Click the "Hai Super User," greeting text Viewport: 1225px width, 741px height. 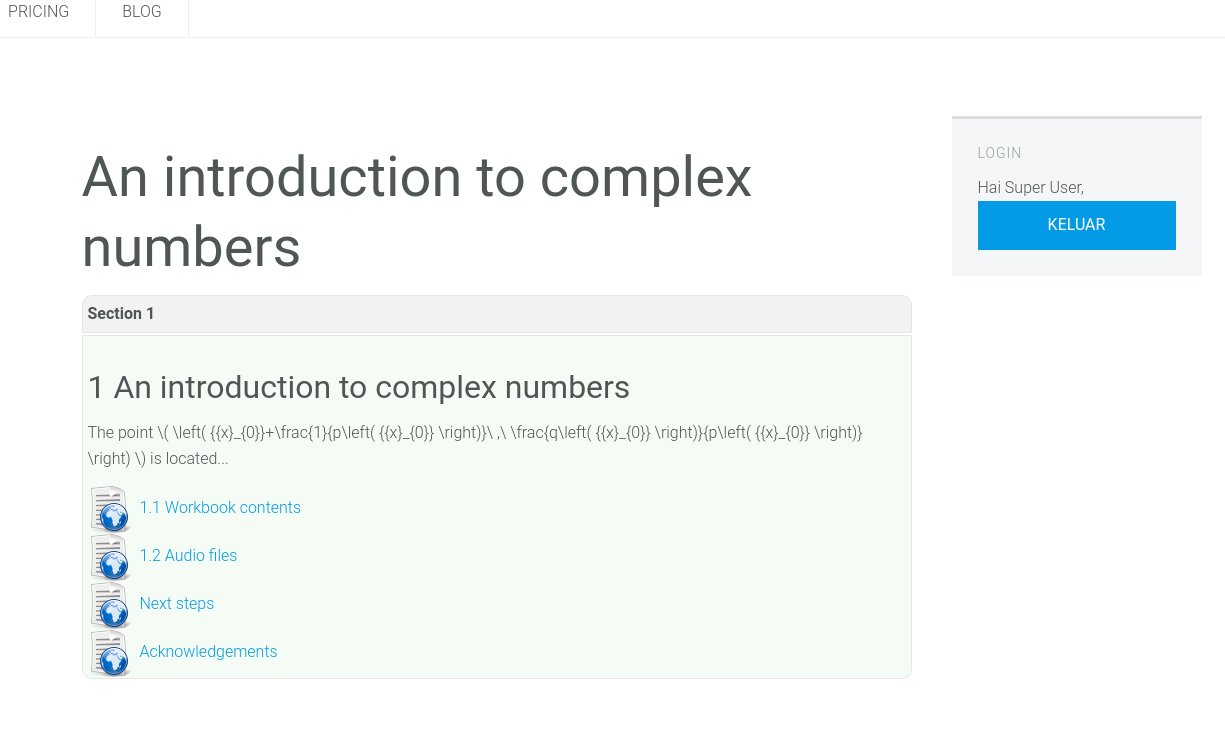pos(1030,187)
